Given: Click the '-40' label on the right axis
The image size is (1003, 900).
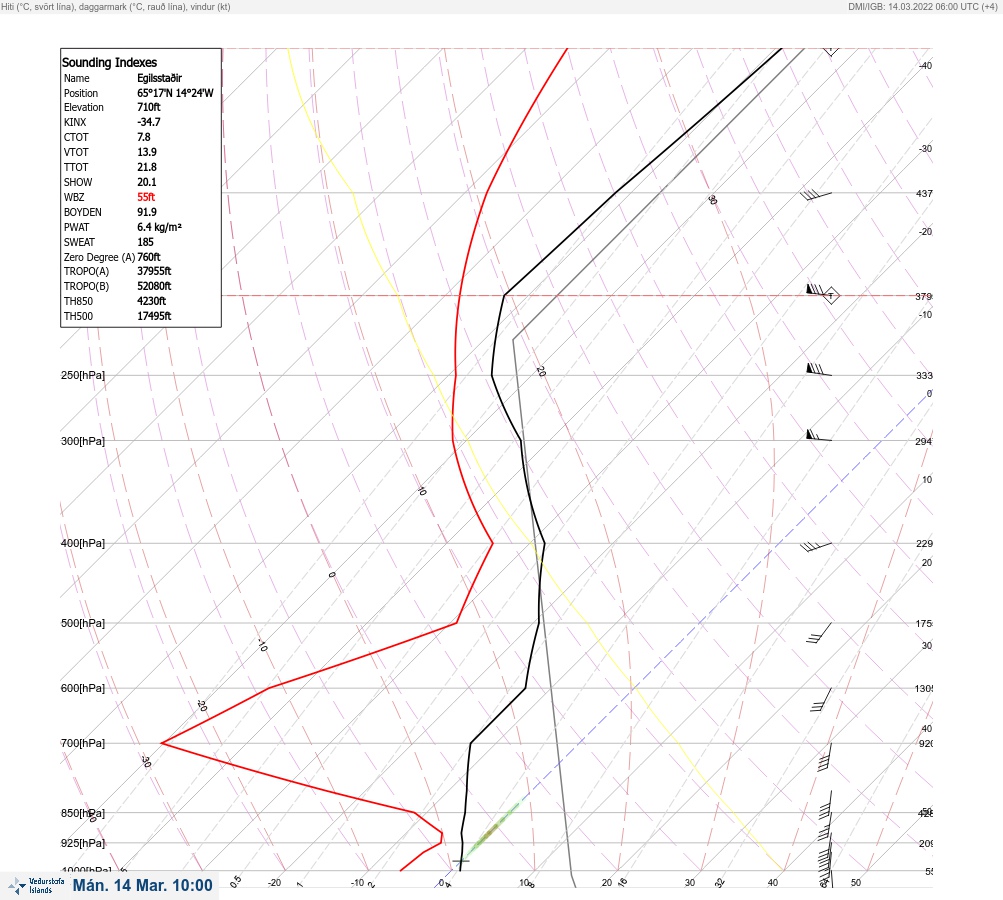Looking at the screenshot, I should [925, 65].
